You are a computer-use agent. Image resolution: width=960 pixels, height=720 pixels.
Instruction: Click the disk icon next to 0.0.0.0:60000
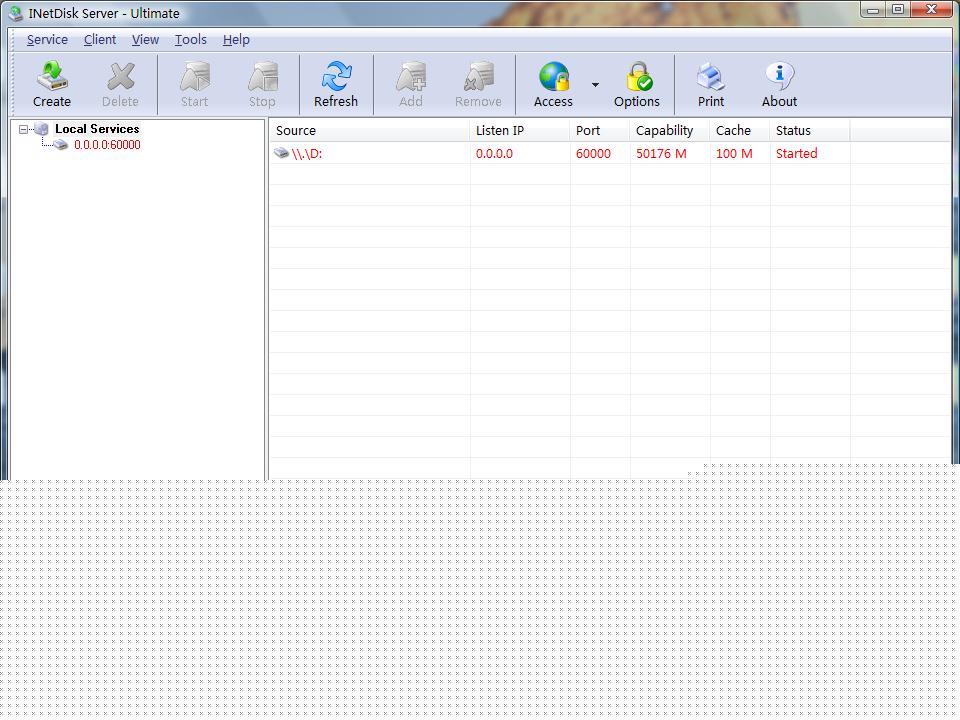point(60,144)
